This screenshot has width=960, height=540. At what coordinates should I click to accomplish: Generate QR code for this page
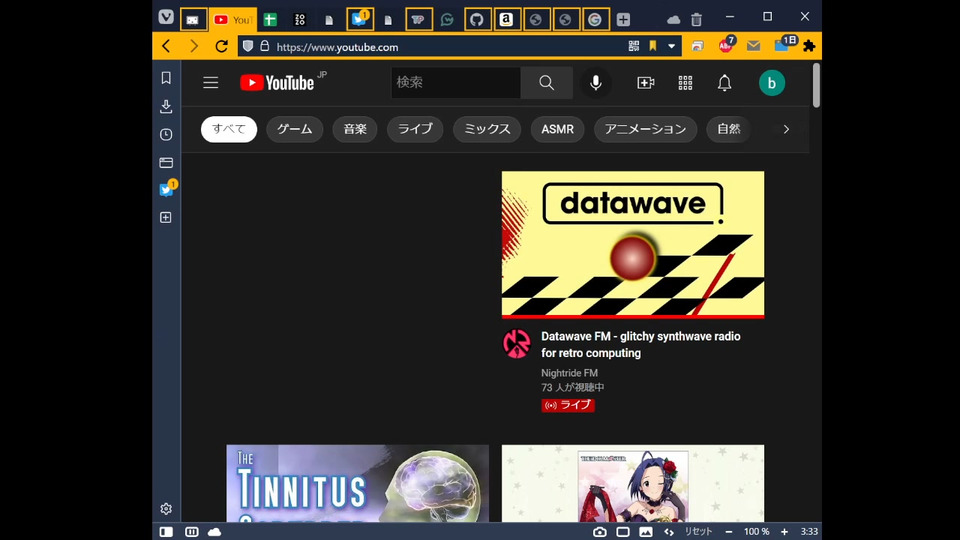click(634, 46)
